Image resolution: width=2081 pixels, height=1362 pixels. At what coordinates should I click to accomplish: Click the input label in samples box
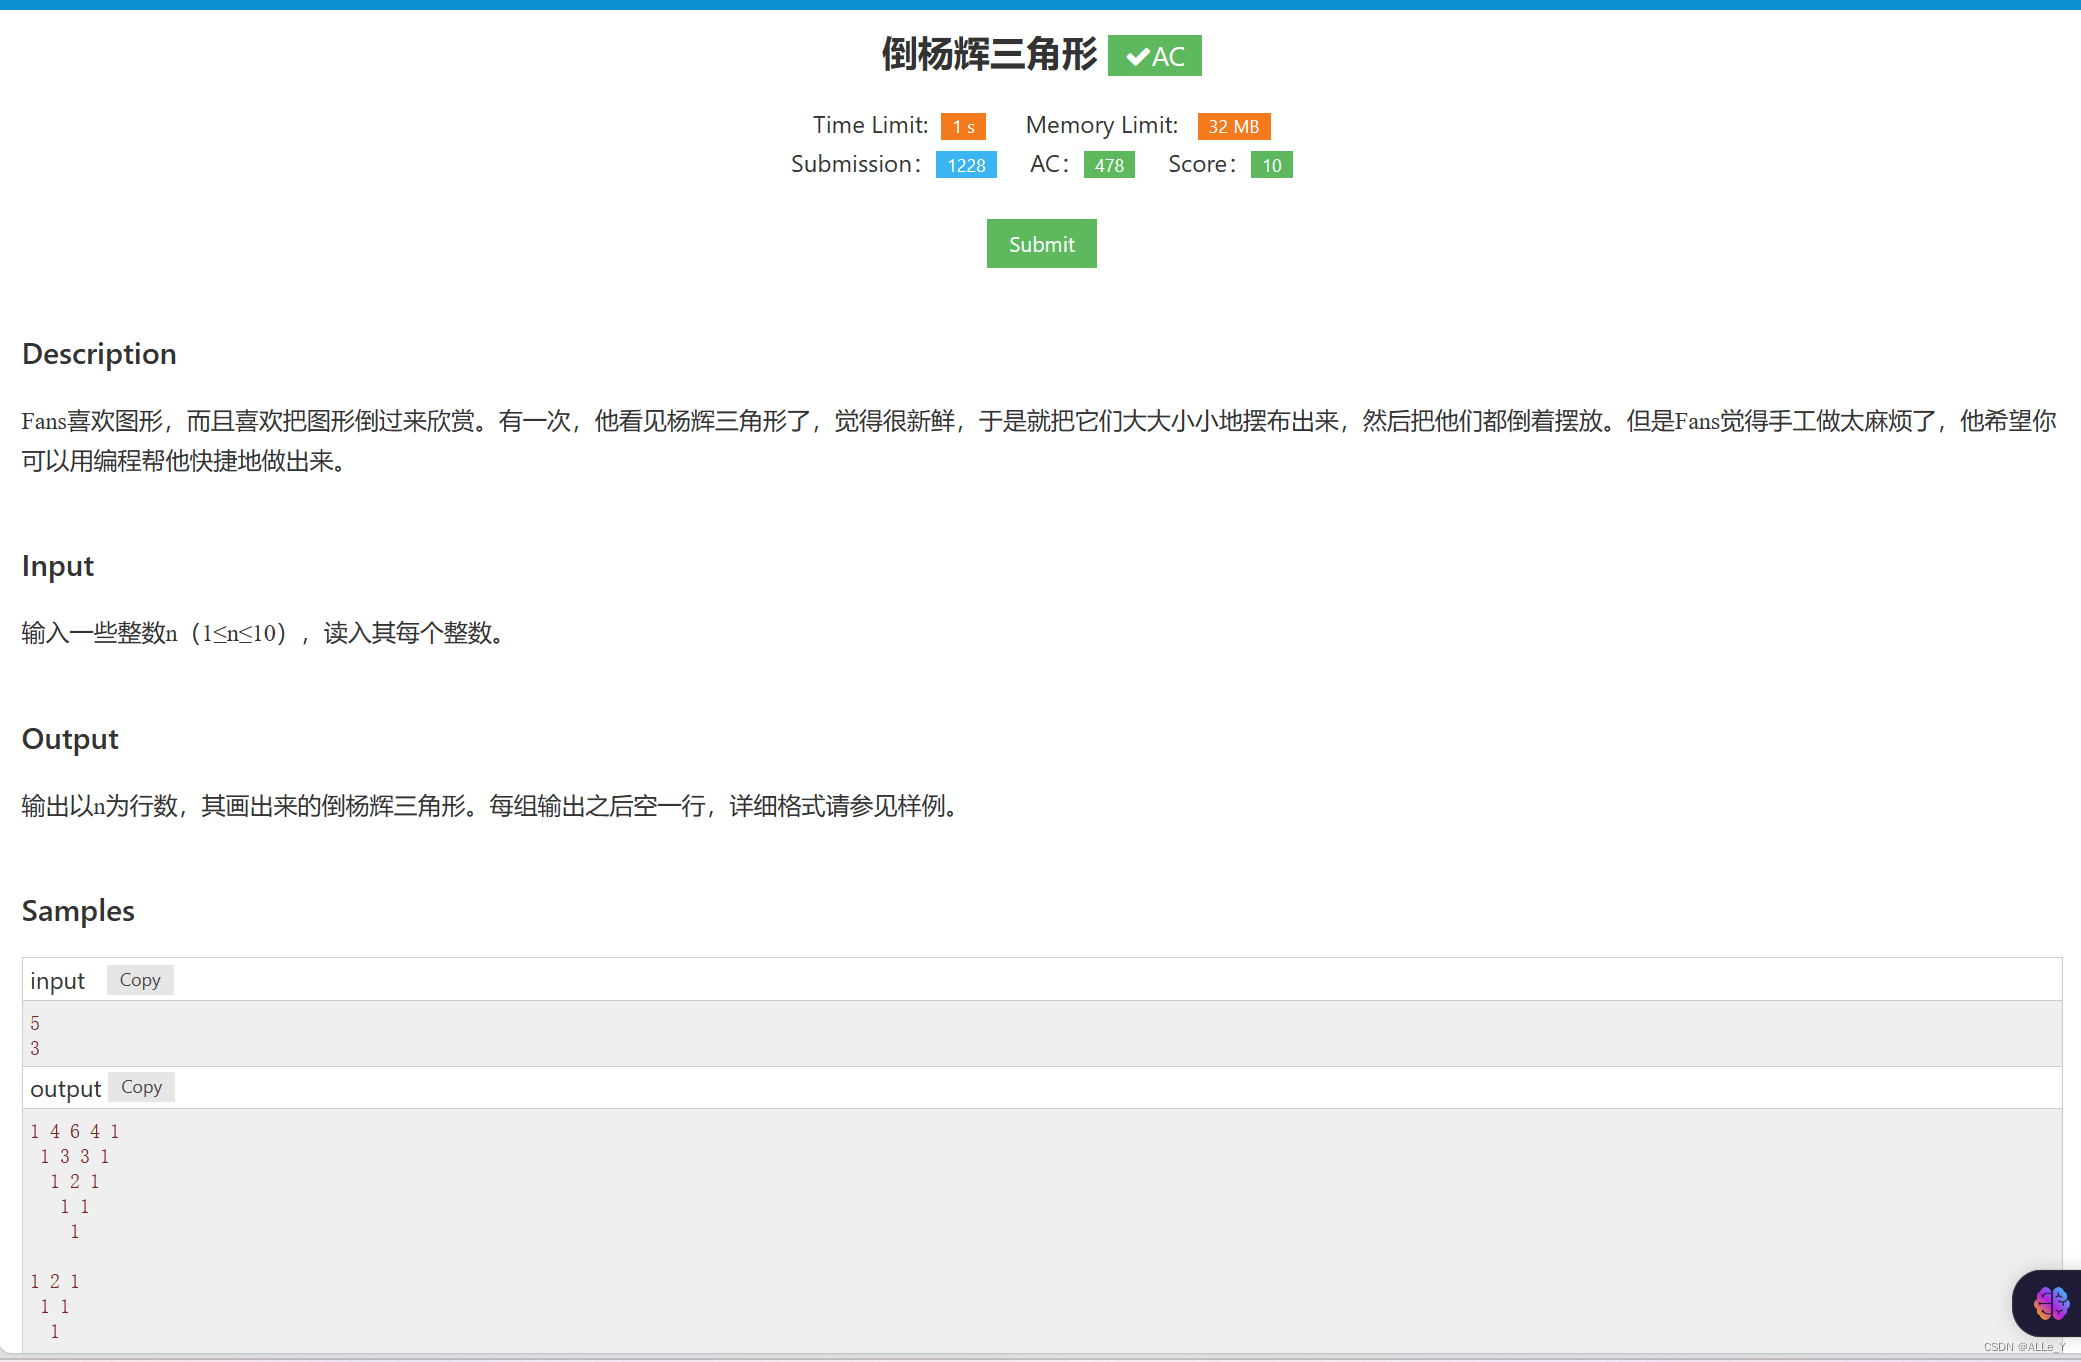(57, 981)
